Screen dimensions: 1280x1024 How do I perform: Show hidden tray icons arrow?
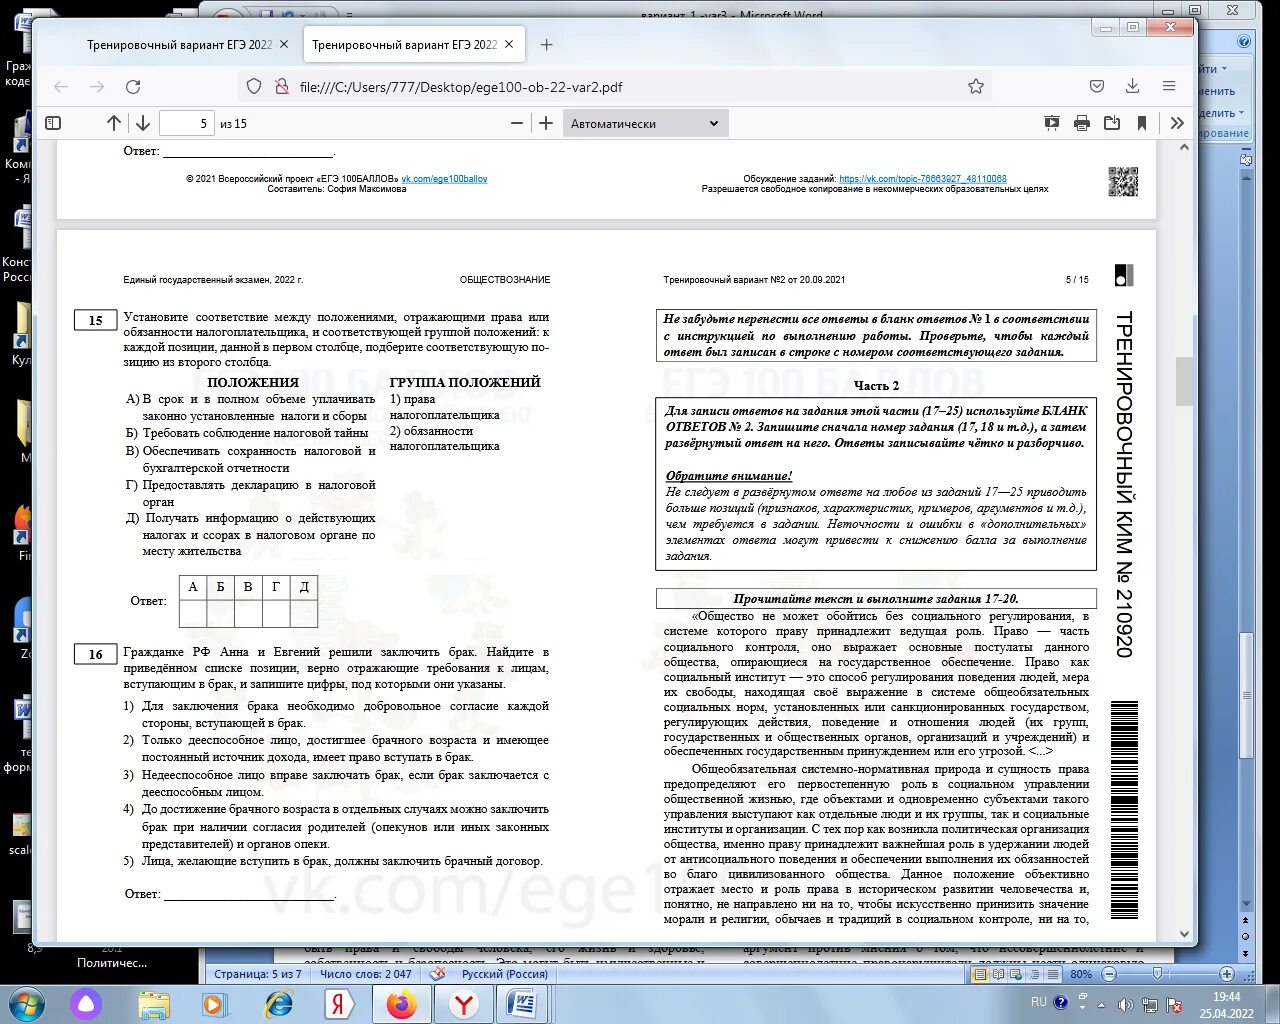[1102, 1003]
